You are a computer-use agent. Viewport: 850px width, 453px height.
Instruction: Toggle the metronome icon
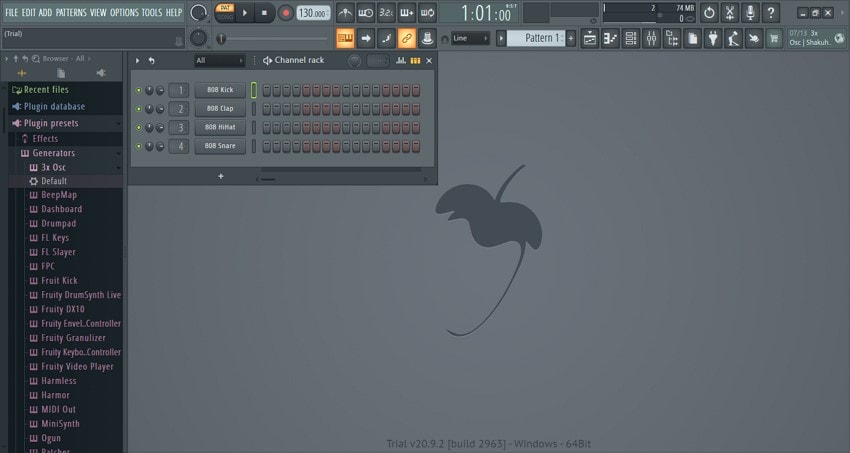(345, 12)
